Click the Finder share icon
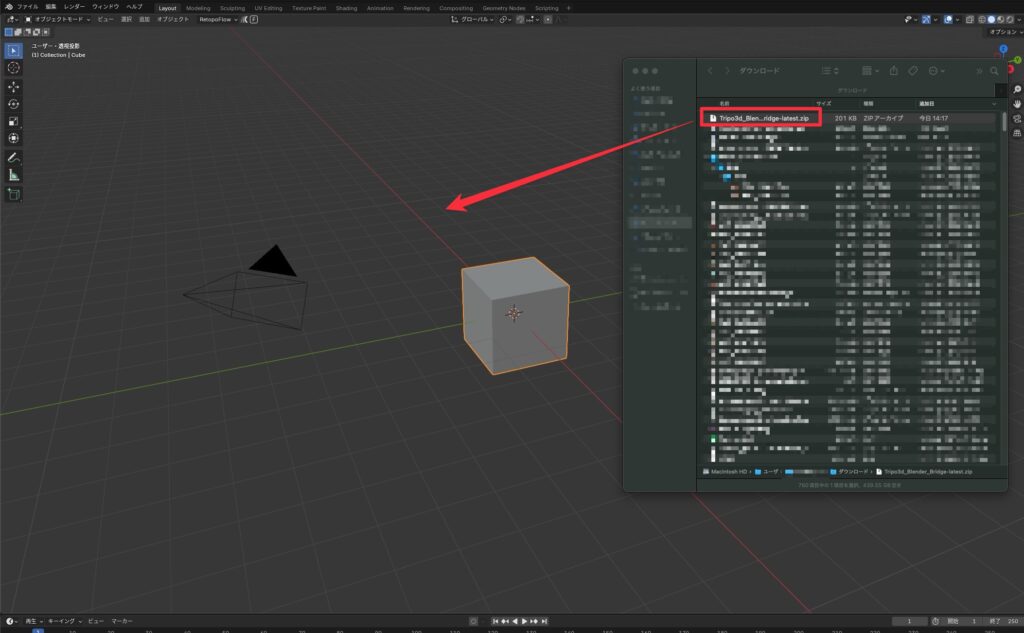 point(892,71)
